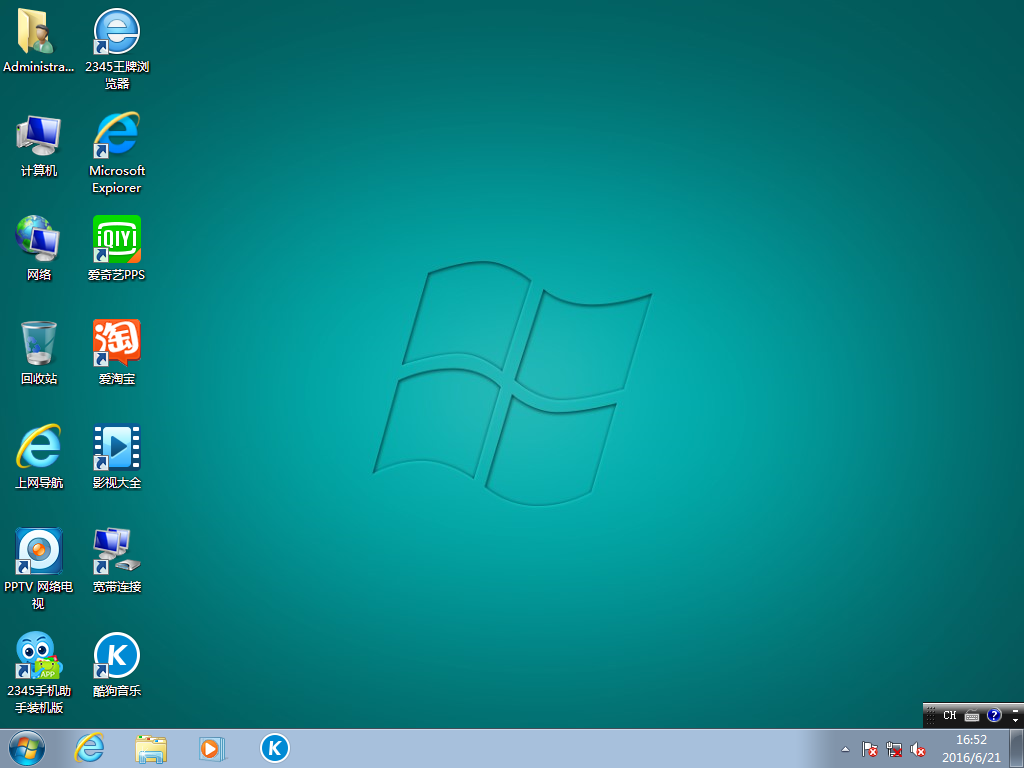Switch input language via CH button
Screen dimensions: 1024x768
(x=950, y=715)
